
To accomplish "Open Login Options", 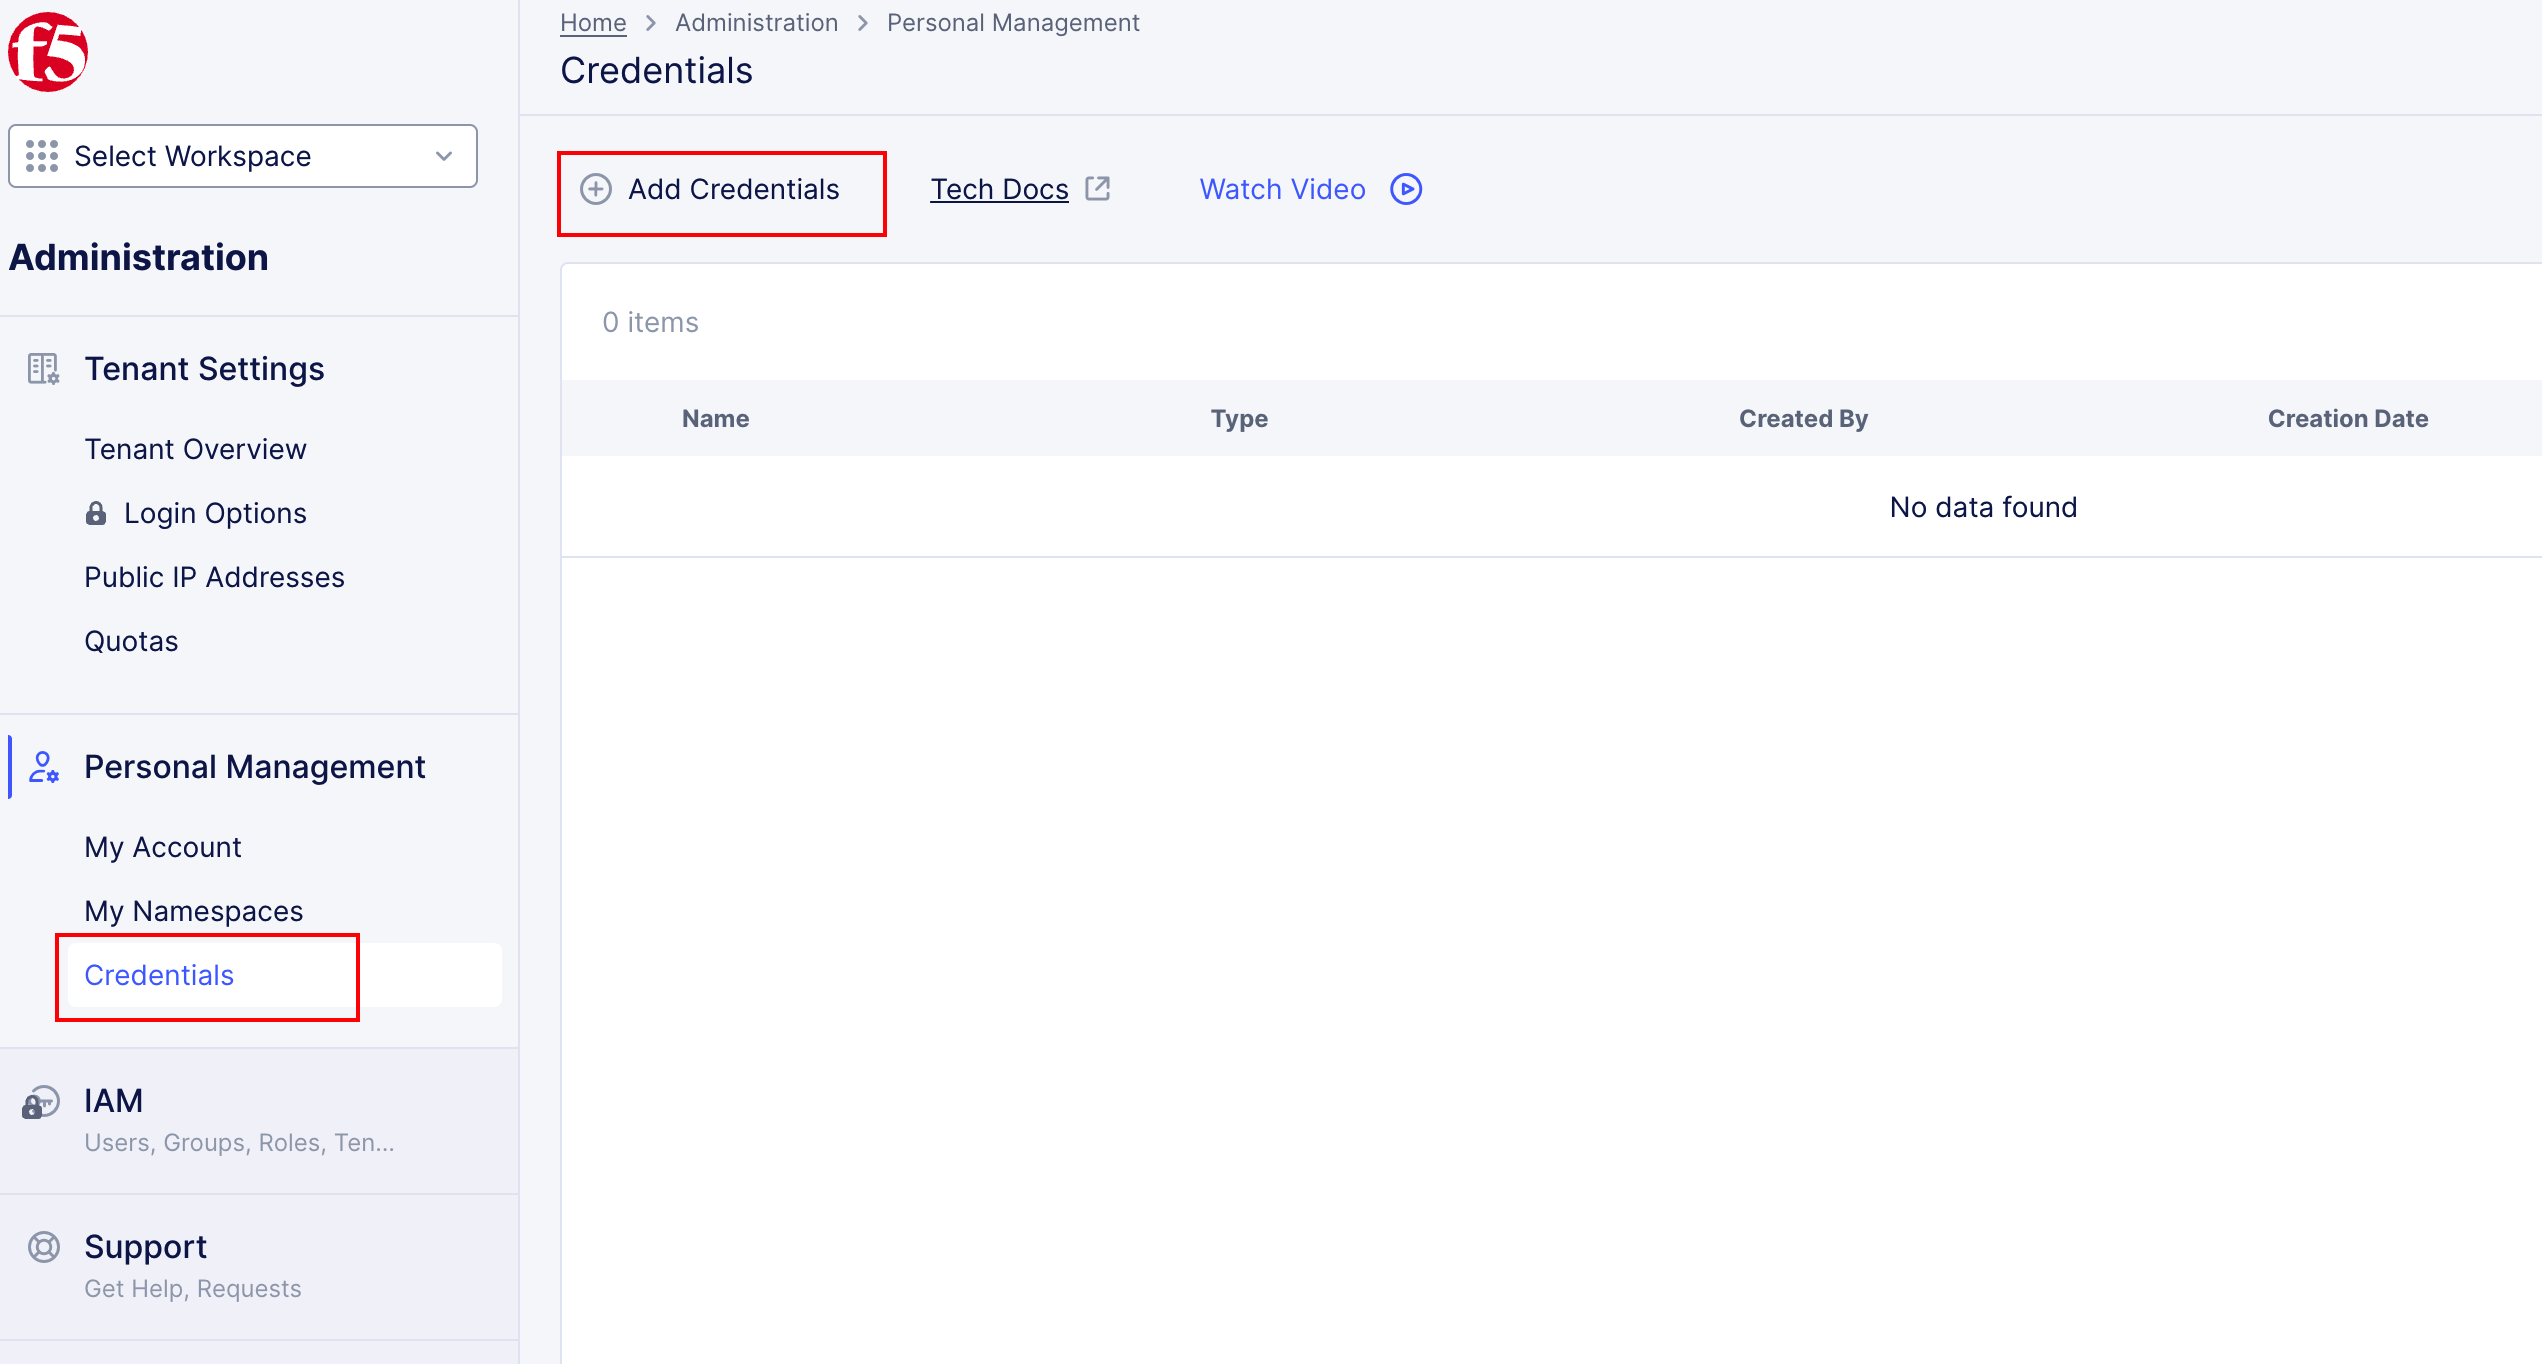I will pyautogui.click(x=215, y=513).
